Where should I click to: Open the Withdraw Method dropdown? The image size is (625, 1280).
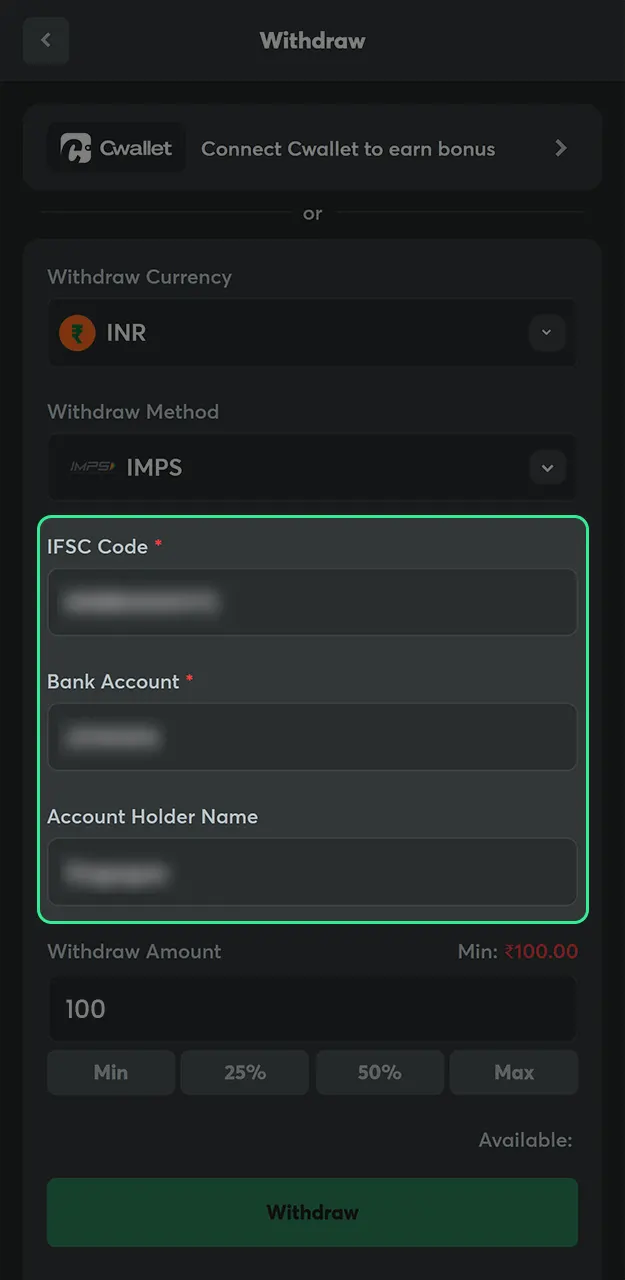click(x=312, y=467)
